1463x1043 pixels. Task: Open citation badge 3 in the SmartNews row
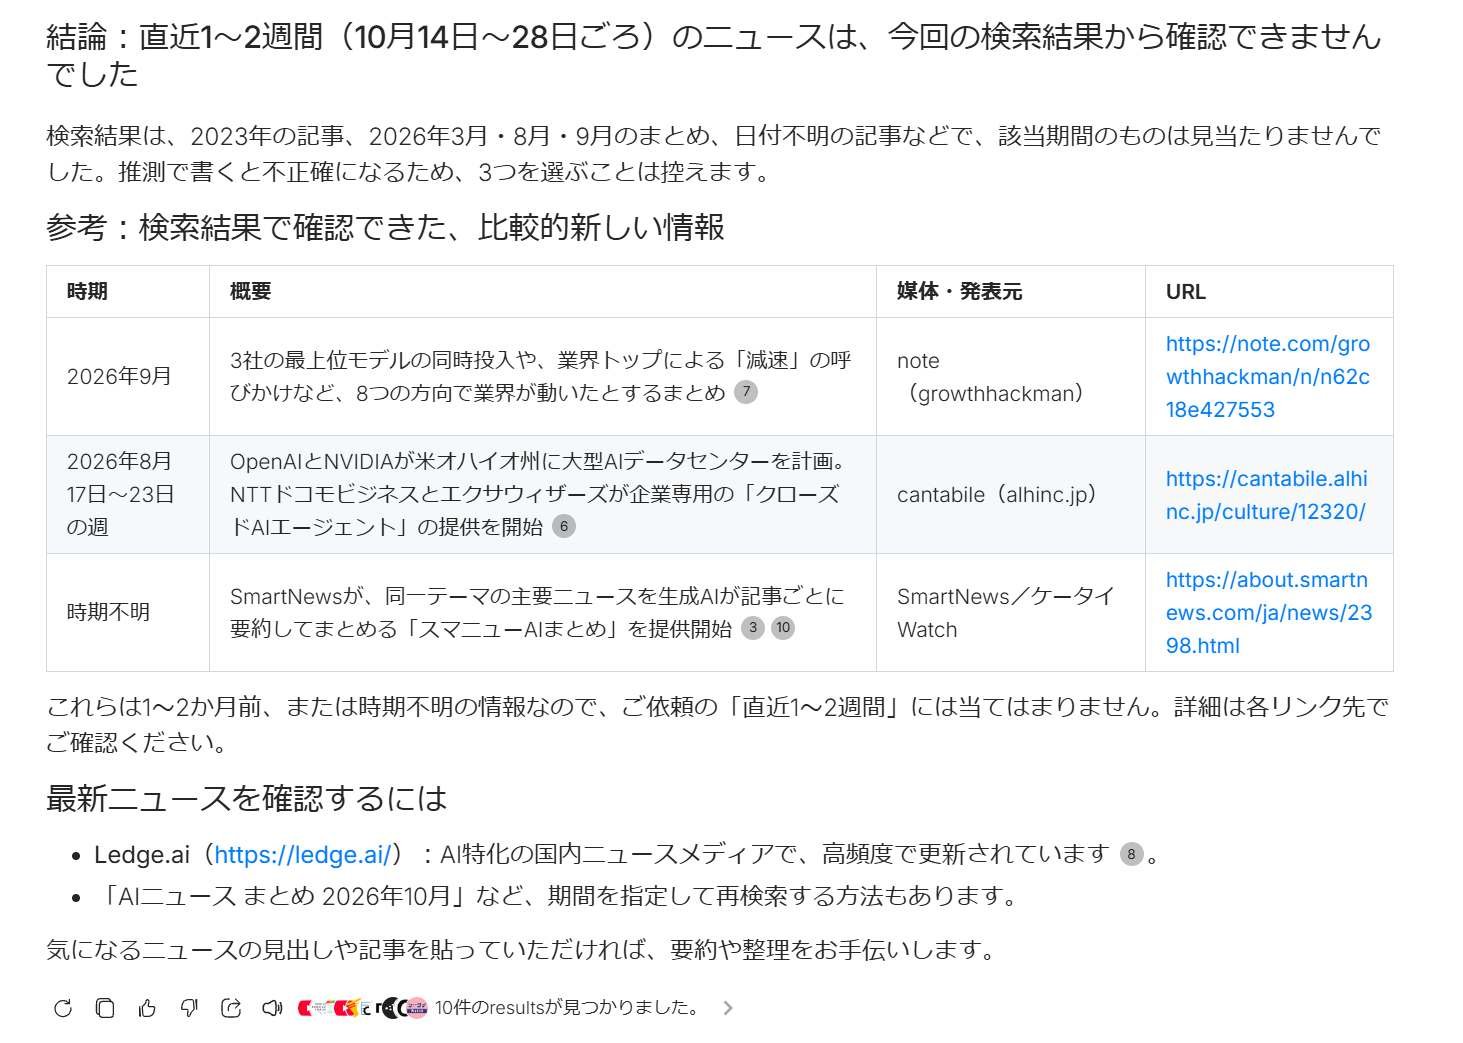coord(752,628)
